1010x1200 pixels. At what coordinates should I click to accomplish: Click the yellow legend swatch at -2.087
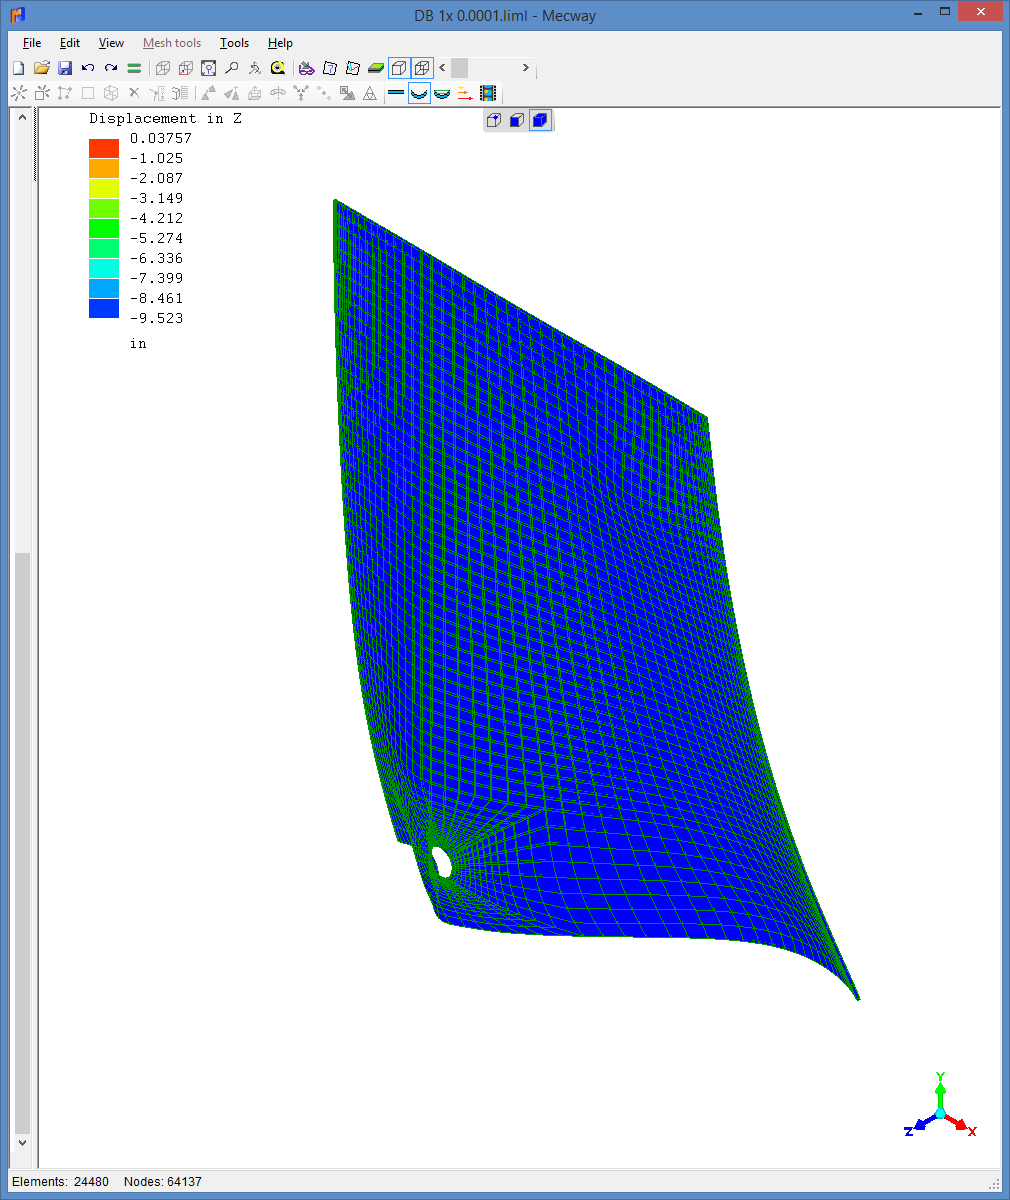click(x=104, y=188)
